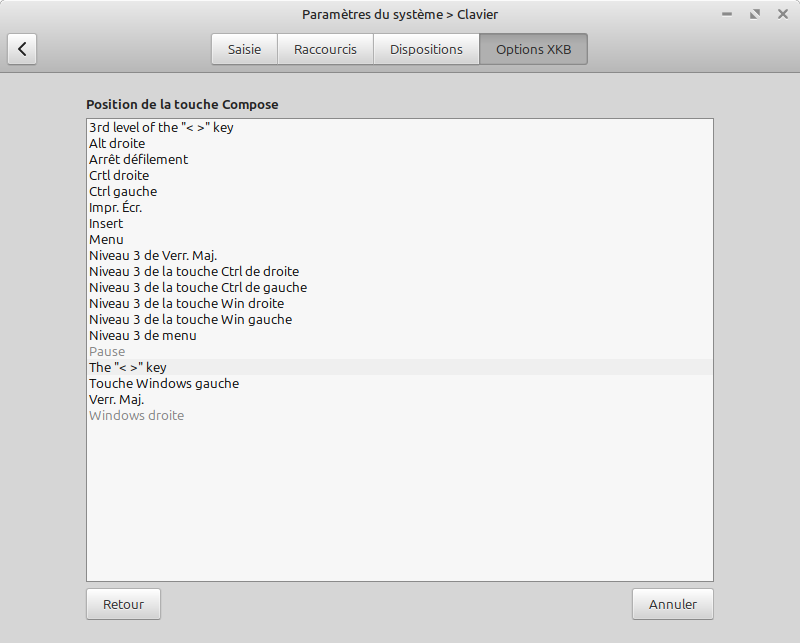Select 'Menu' as Compose key position
800x643 pixels.
[x=106, y=240]
